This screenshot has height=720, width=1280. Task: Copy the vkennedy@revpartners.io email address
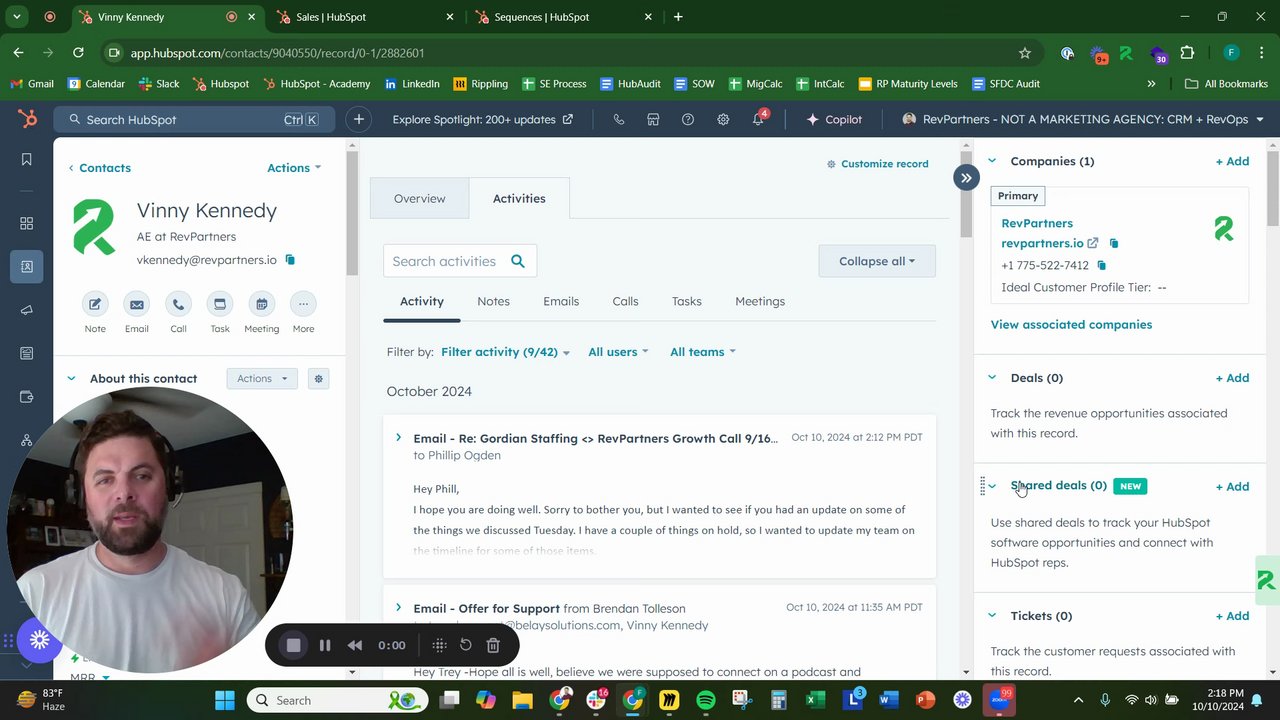290,260
